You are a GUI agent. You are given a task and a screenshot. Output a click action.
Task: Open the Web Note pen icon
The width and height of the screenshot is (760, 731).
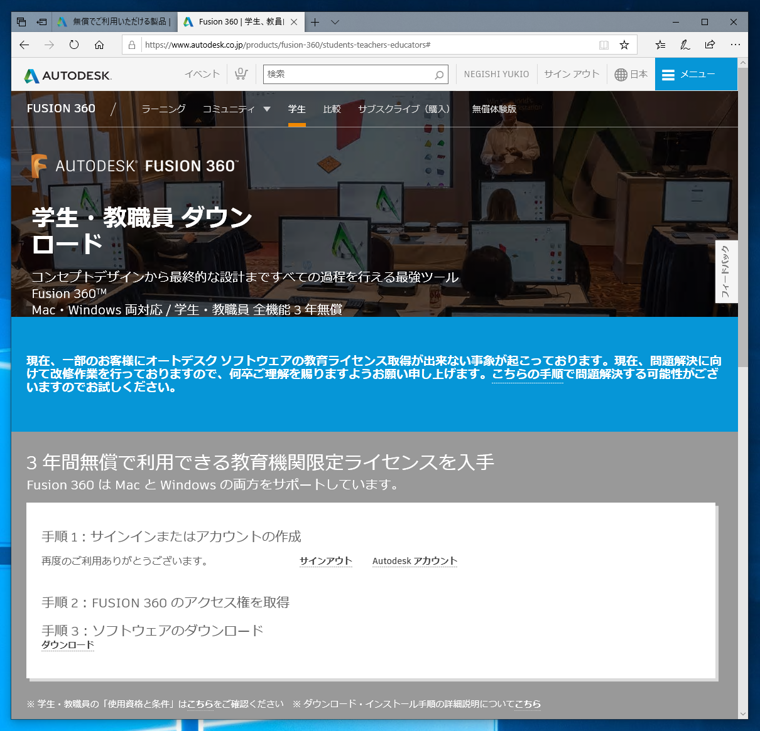point(685,45)
